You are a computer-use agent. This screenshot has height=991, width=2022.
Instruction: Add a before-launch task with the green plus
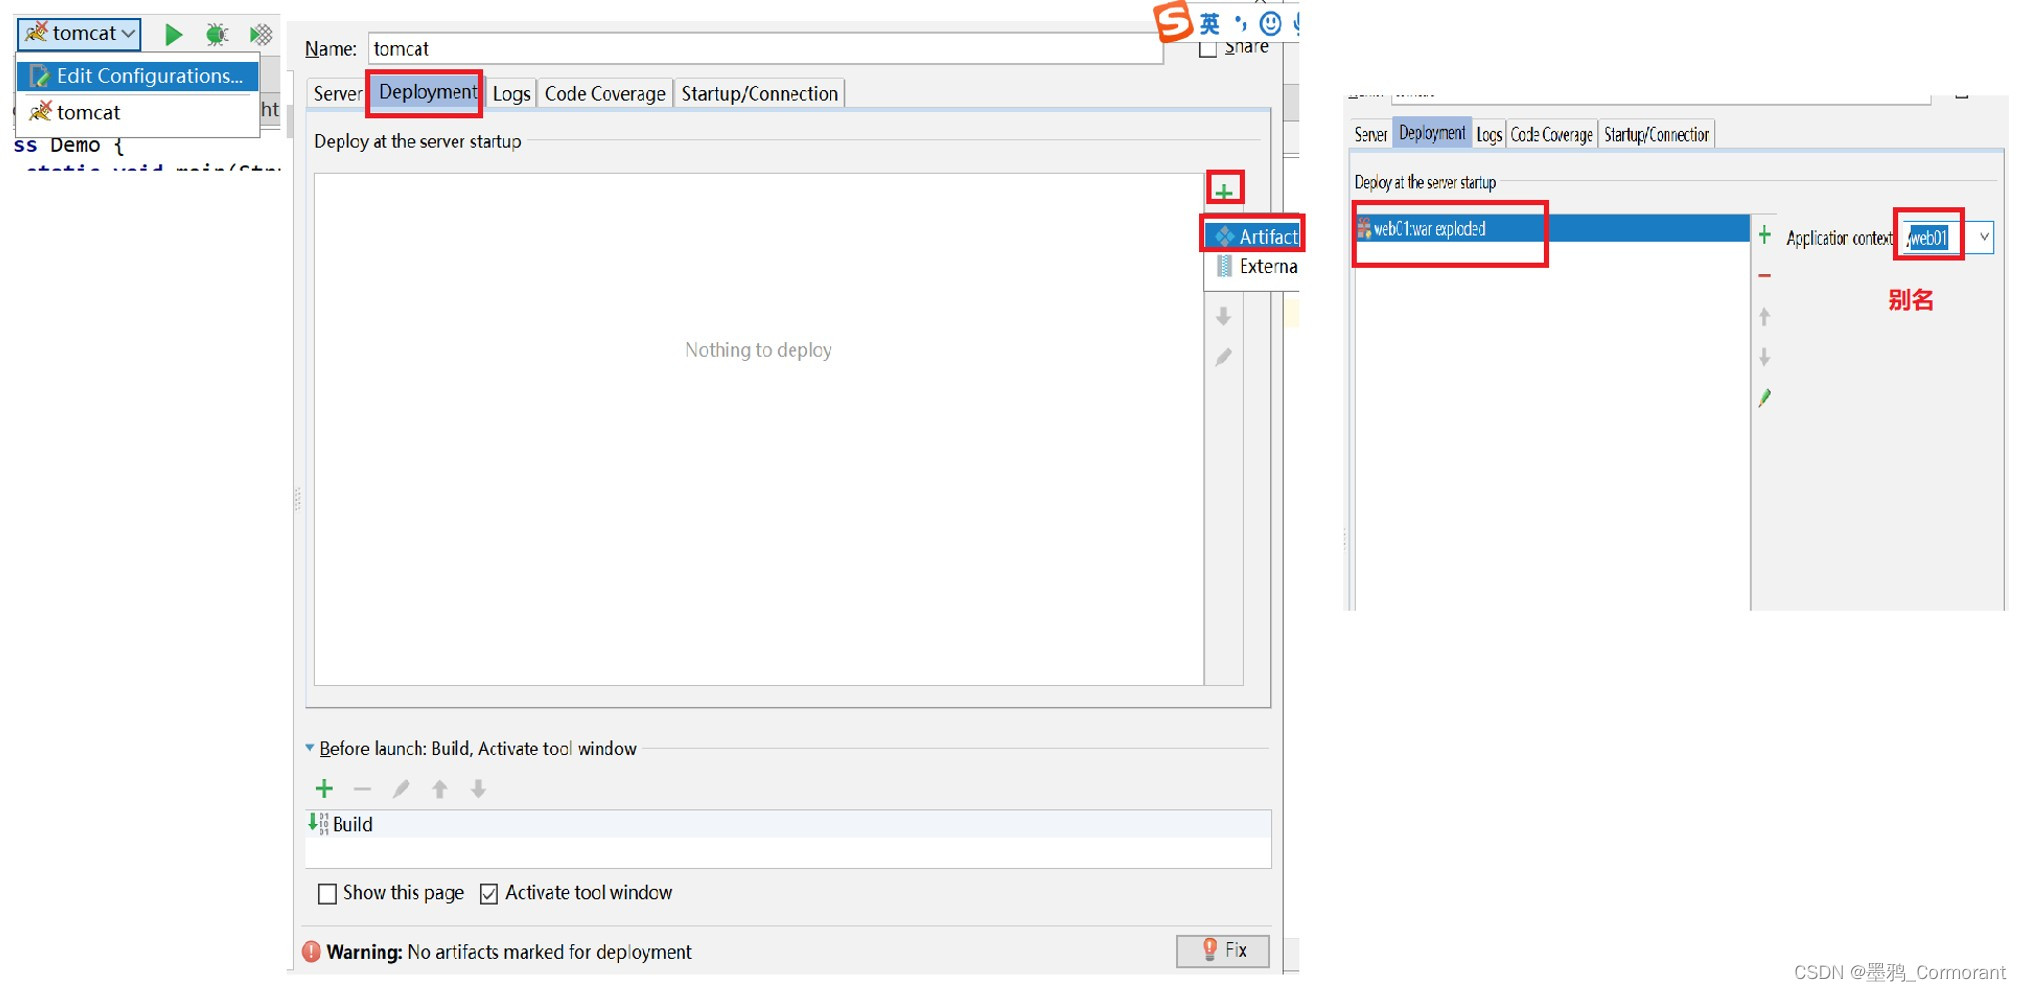pos(324,789)
